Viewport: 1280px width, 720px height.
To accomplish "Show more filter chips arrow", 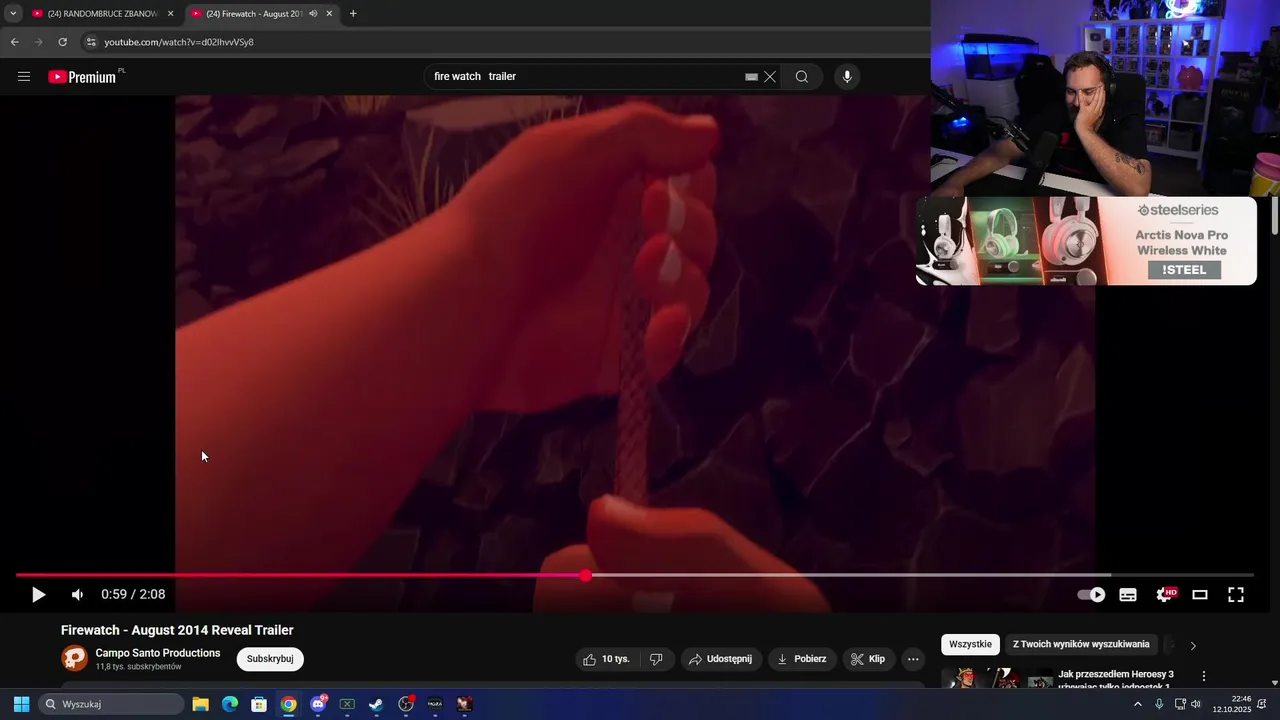I will [x=1193, y=646].
